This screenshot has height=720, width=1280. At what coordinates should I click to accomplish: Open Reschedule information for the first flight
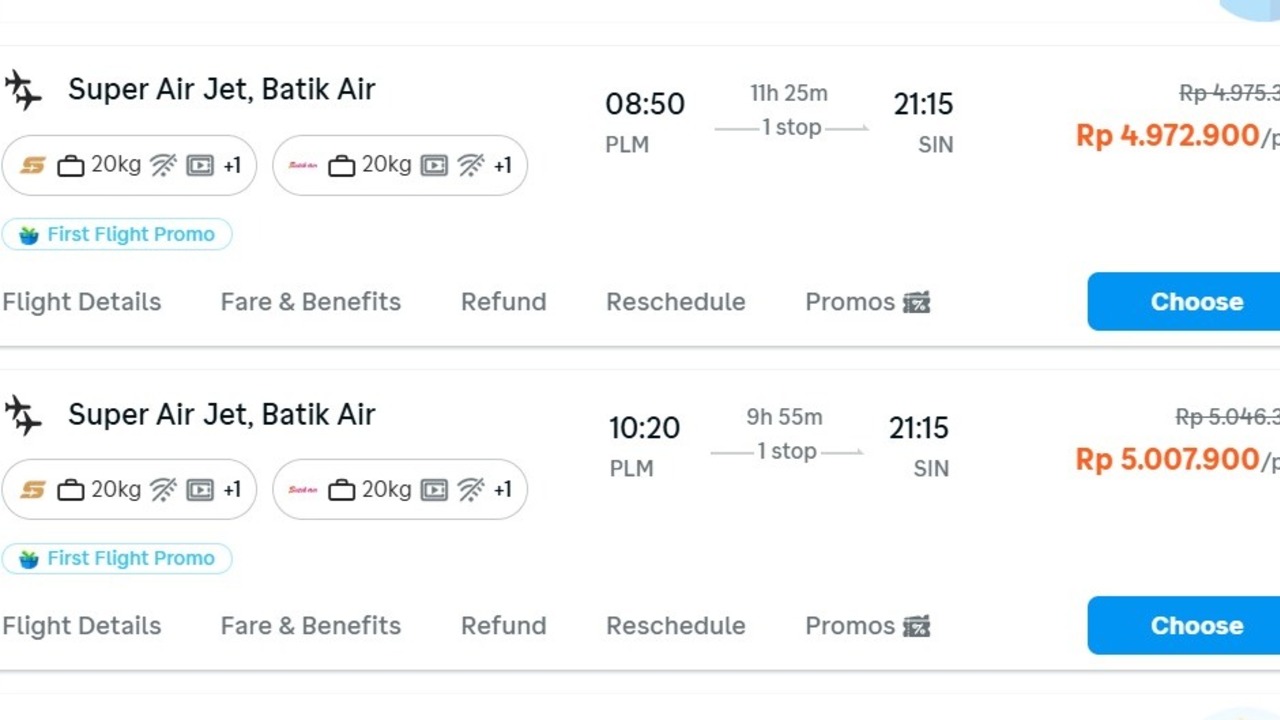pyautogui.click(x=675, y=301)
